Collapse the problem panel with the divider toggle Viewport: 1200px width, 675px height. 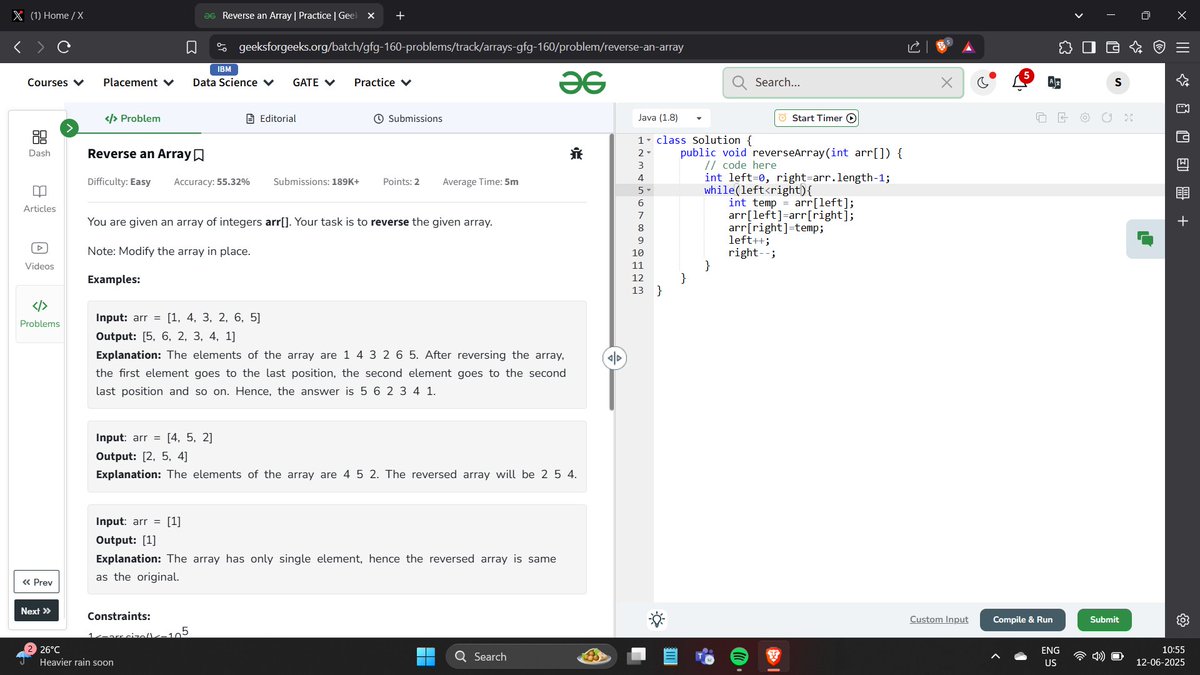616,357
